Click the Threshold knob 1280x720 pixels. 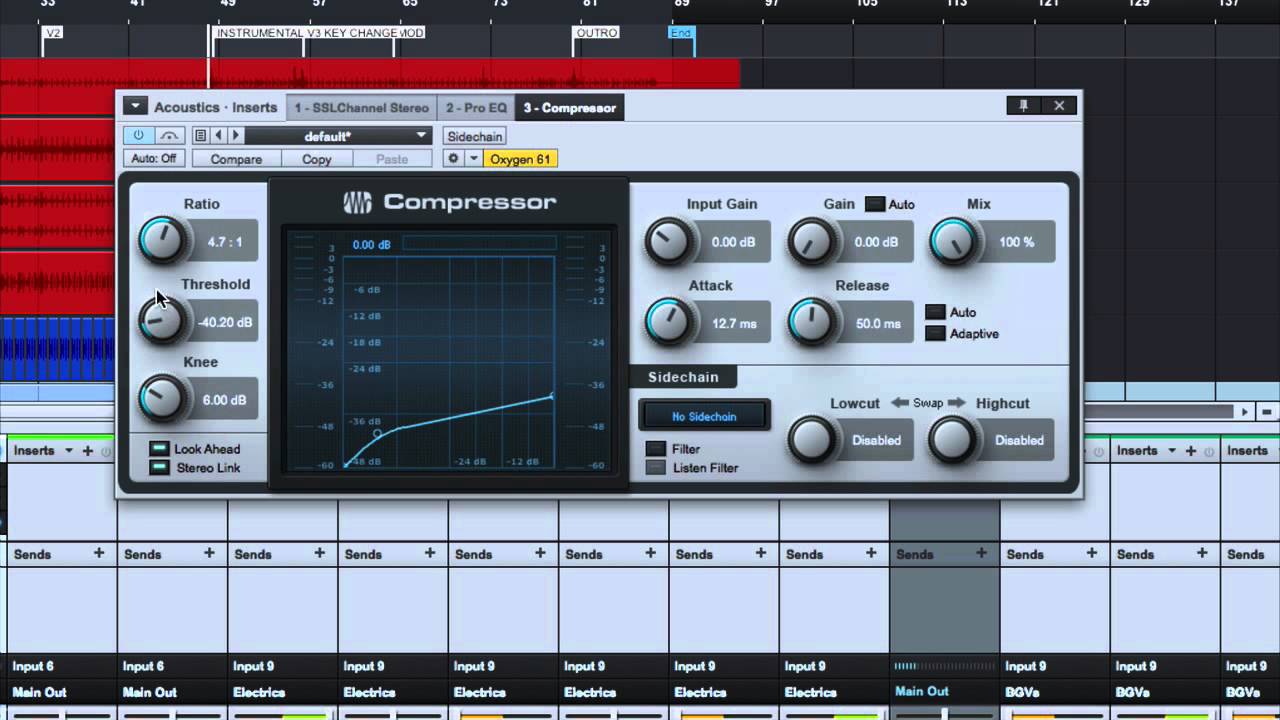161,320
